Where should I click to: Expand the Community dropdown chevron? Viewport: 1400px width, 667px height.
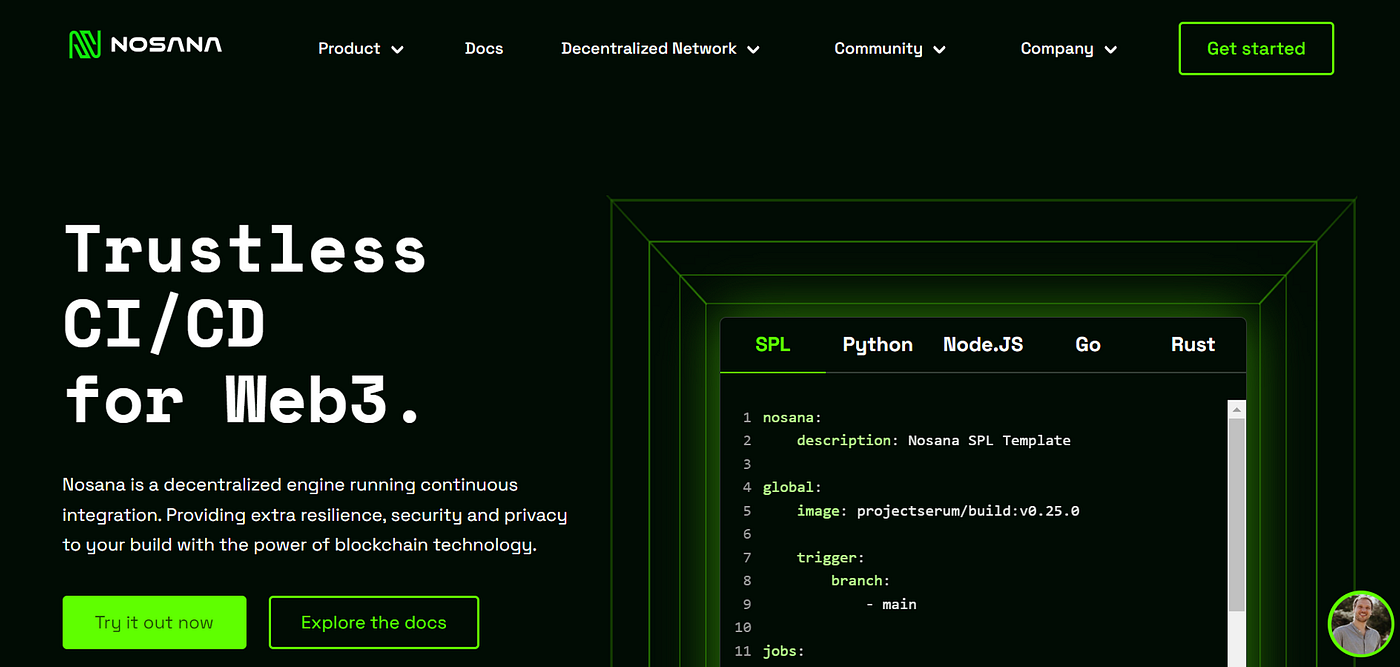point(939,49)
